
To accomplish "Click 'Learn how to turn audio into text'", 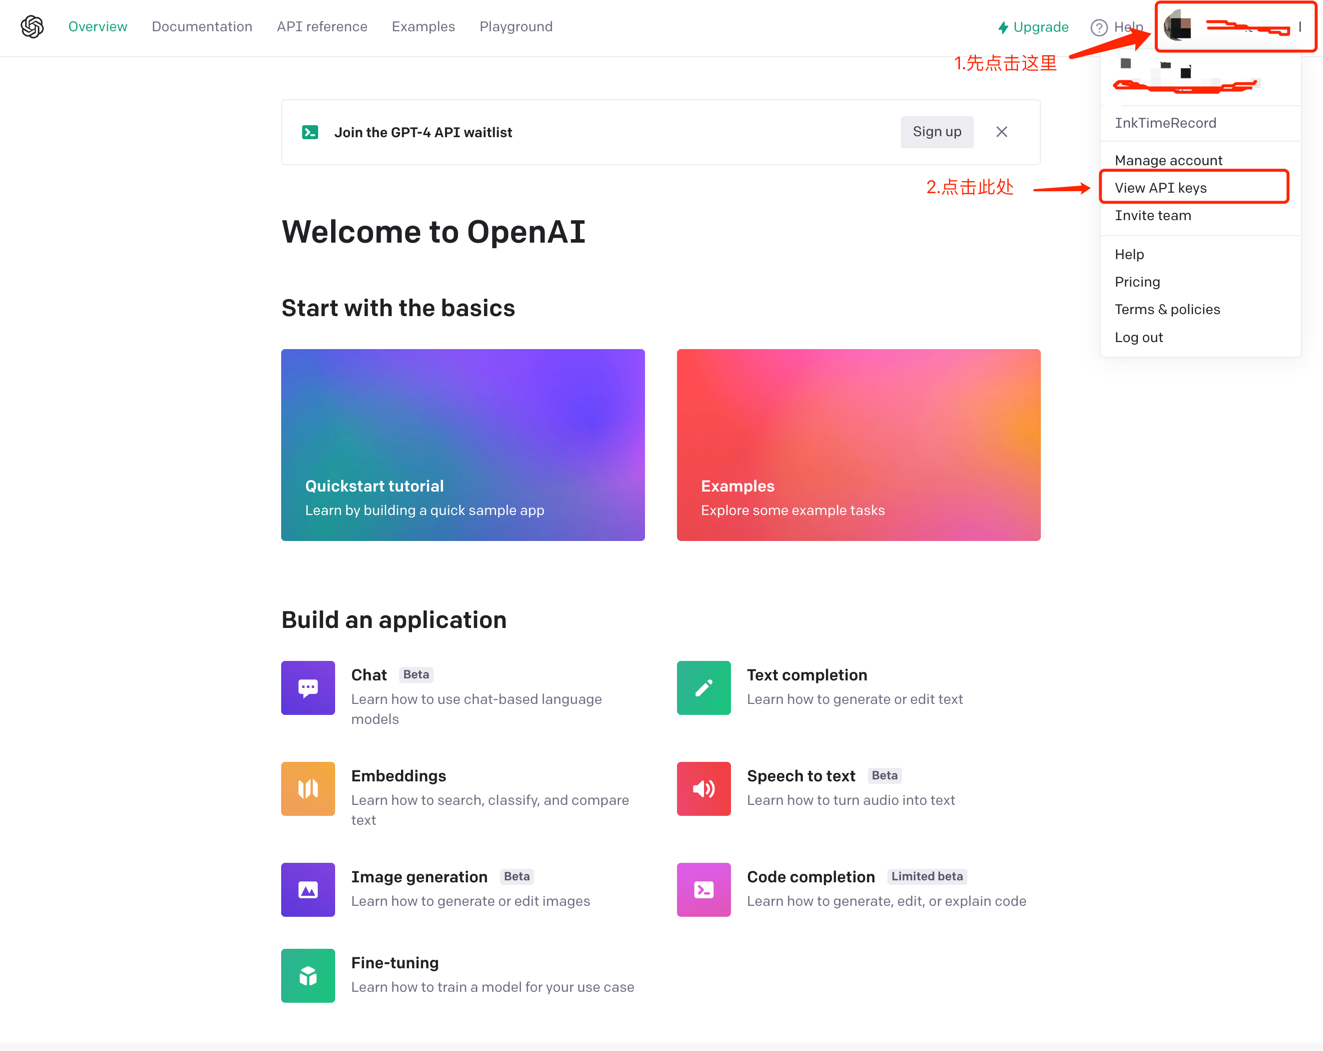I will tap(851, 800).
